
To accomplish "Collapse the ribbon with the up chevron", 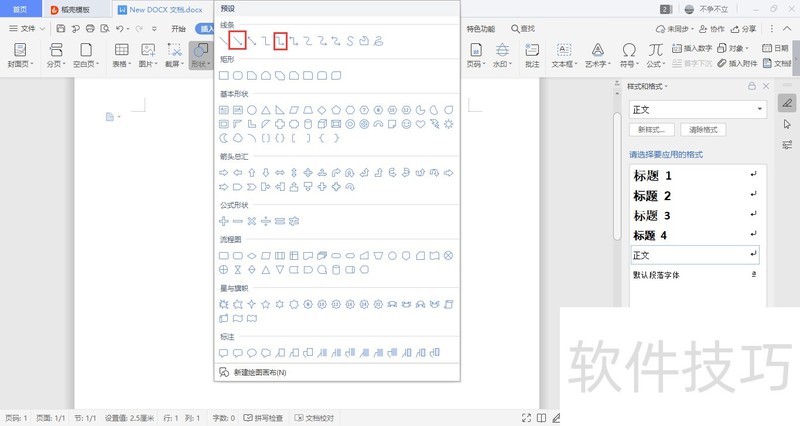I will click(x=787, y=29).
